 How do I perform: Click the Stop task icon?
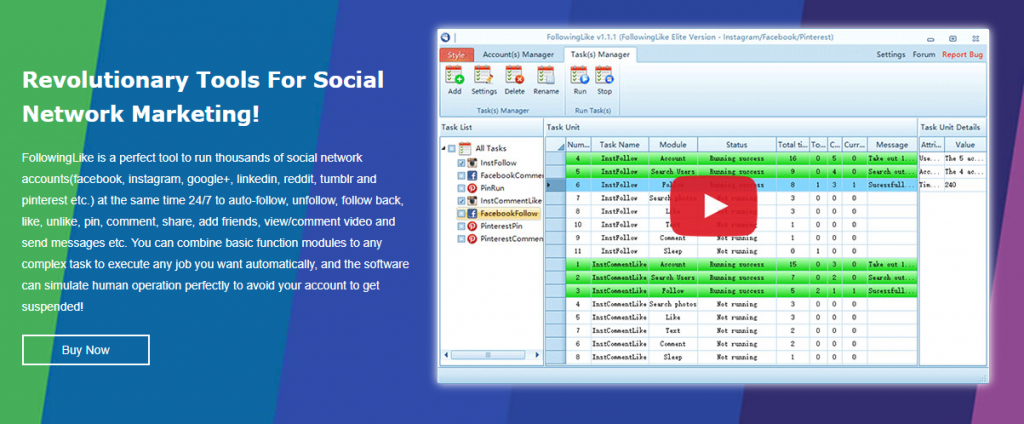[x=605, y=75]
